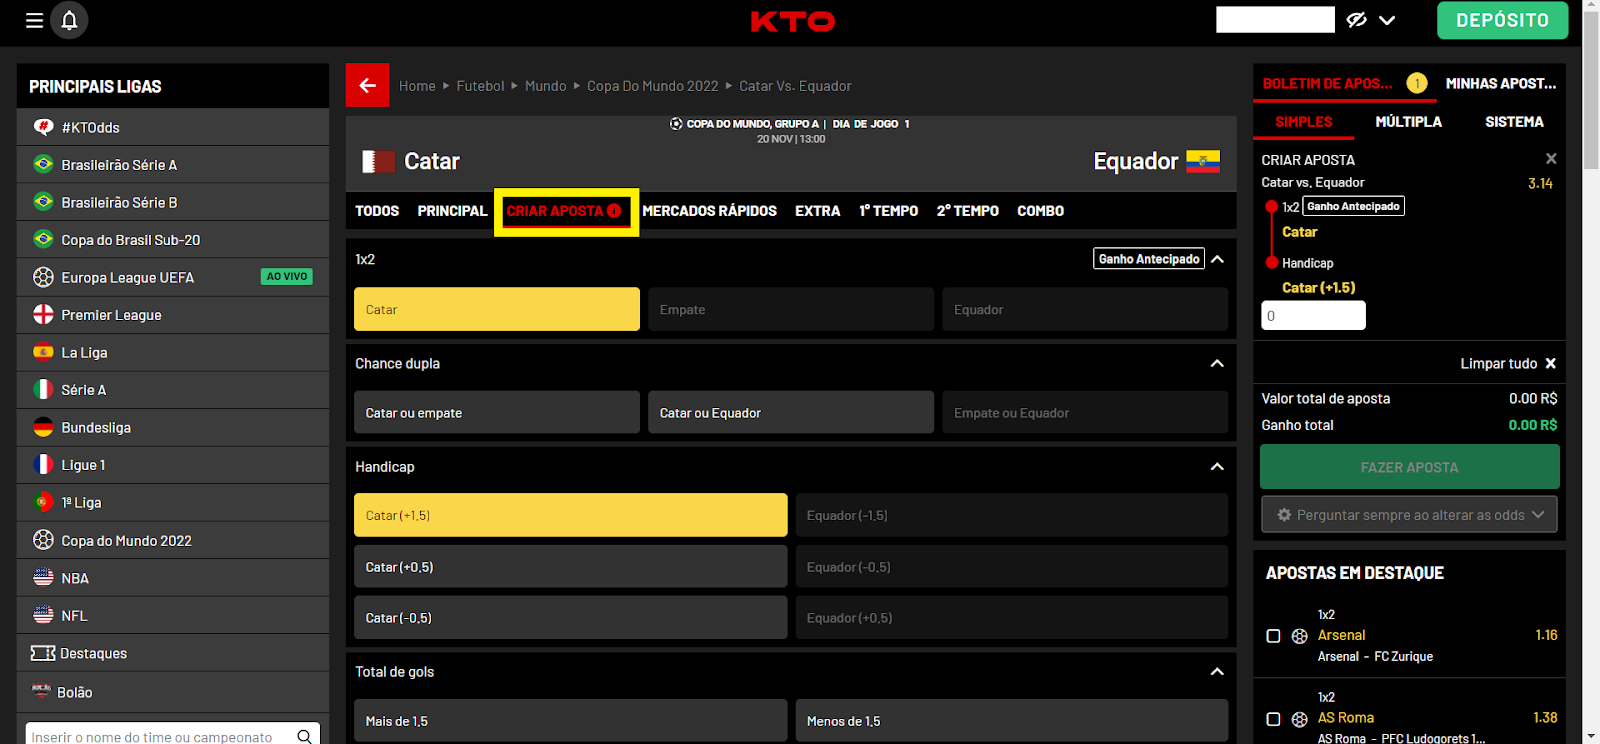Switch to MERCADOS RÁPIDOS tab
The height and width of the screenshot is (744, 1600).
(x=709, y=211)
